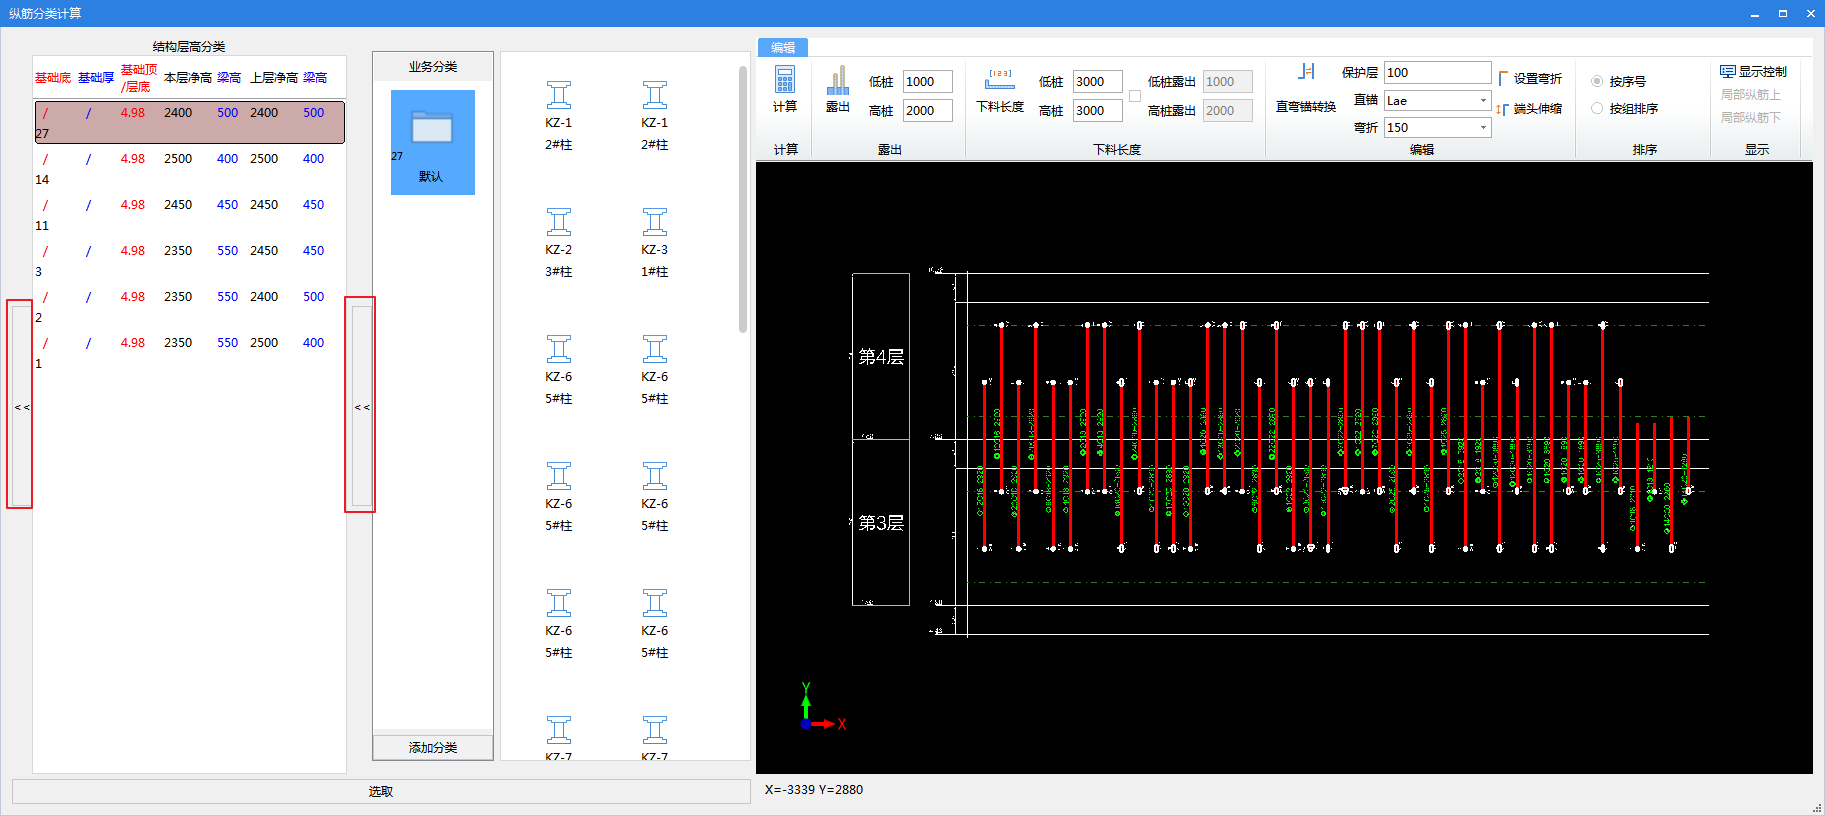
Task: Click the 第4层 label in drawing
Action: coord(881,357)
